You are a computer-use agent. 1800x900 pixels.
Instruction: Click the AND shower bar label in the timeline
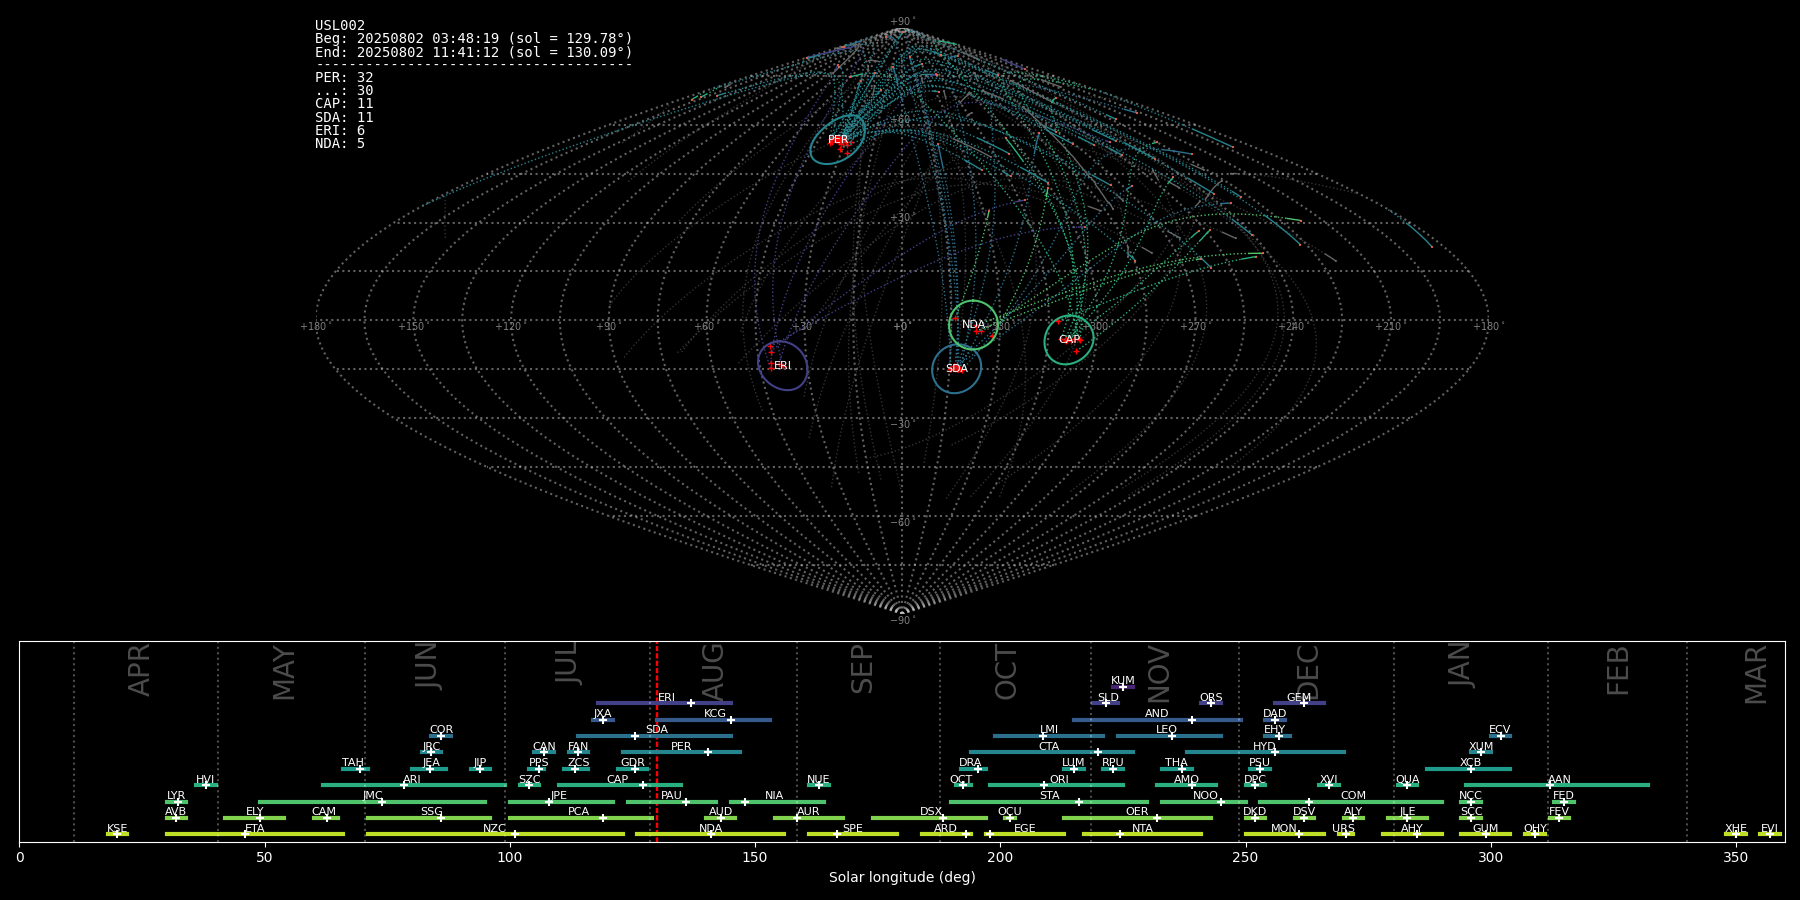1157,714
